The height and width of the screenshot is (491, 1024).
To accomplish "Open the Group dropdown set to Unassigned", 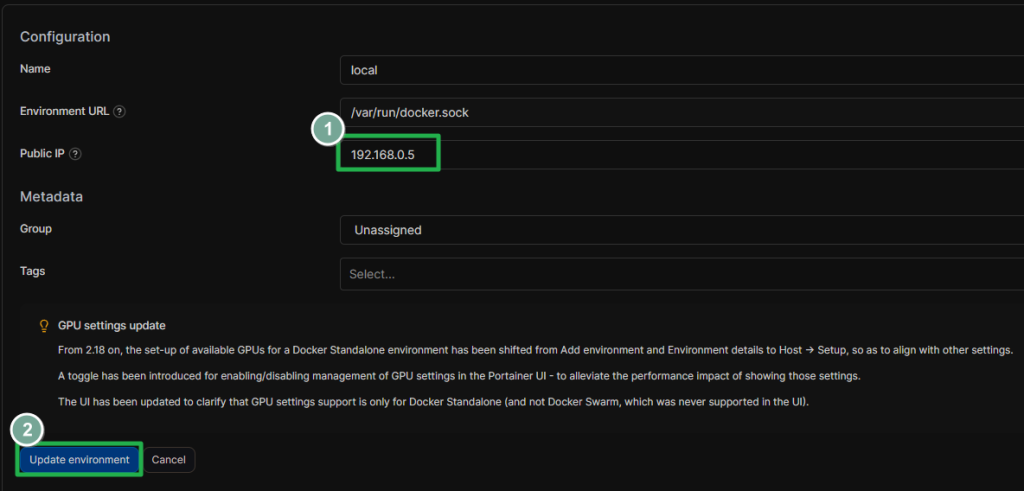I will point(680,230).
